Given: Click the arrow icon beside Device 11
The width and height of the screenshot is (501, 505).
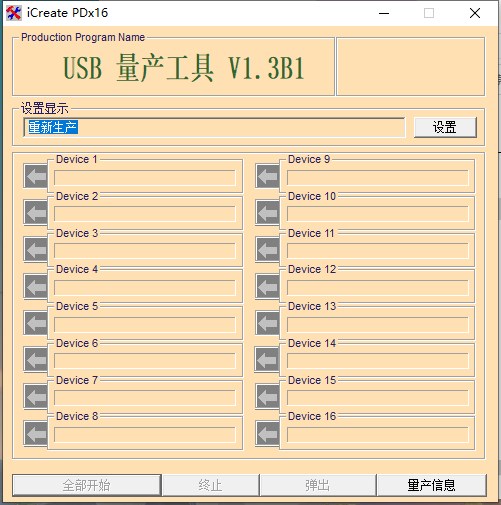Looking at the screenshot, I should tap(267, 249).
